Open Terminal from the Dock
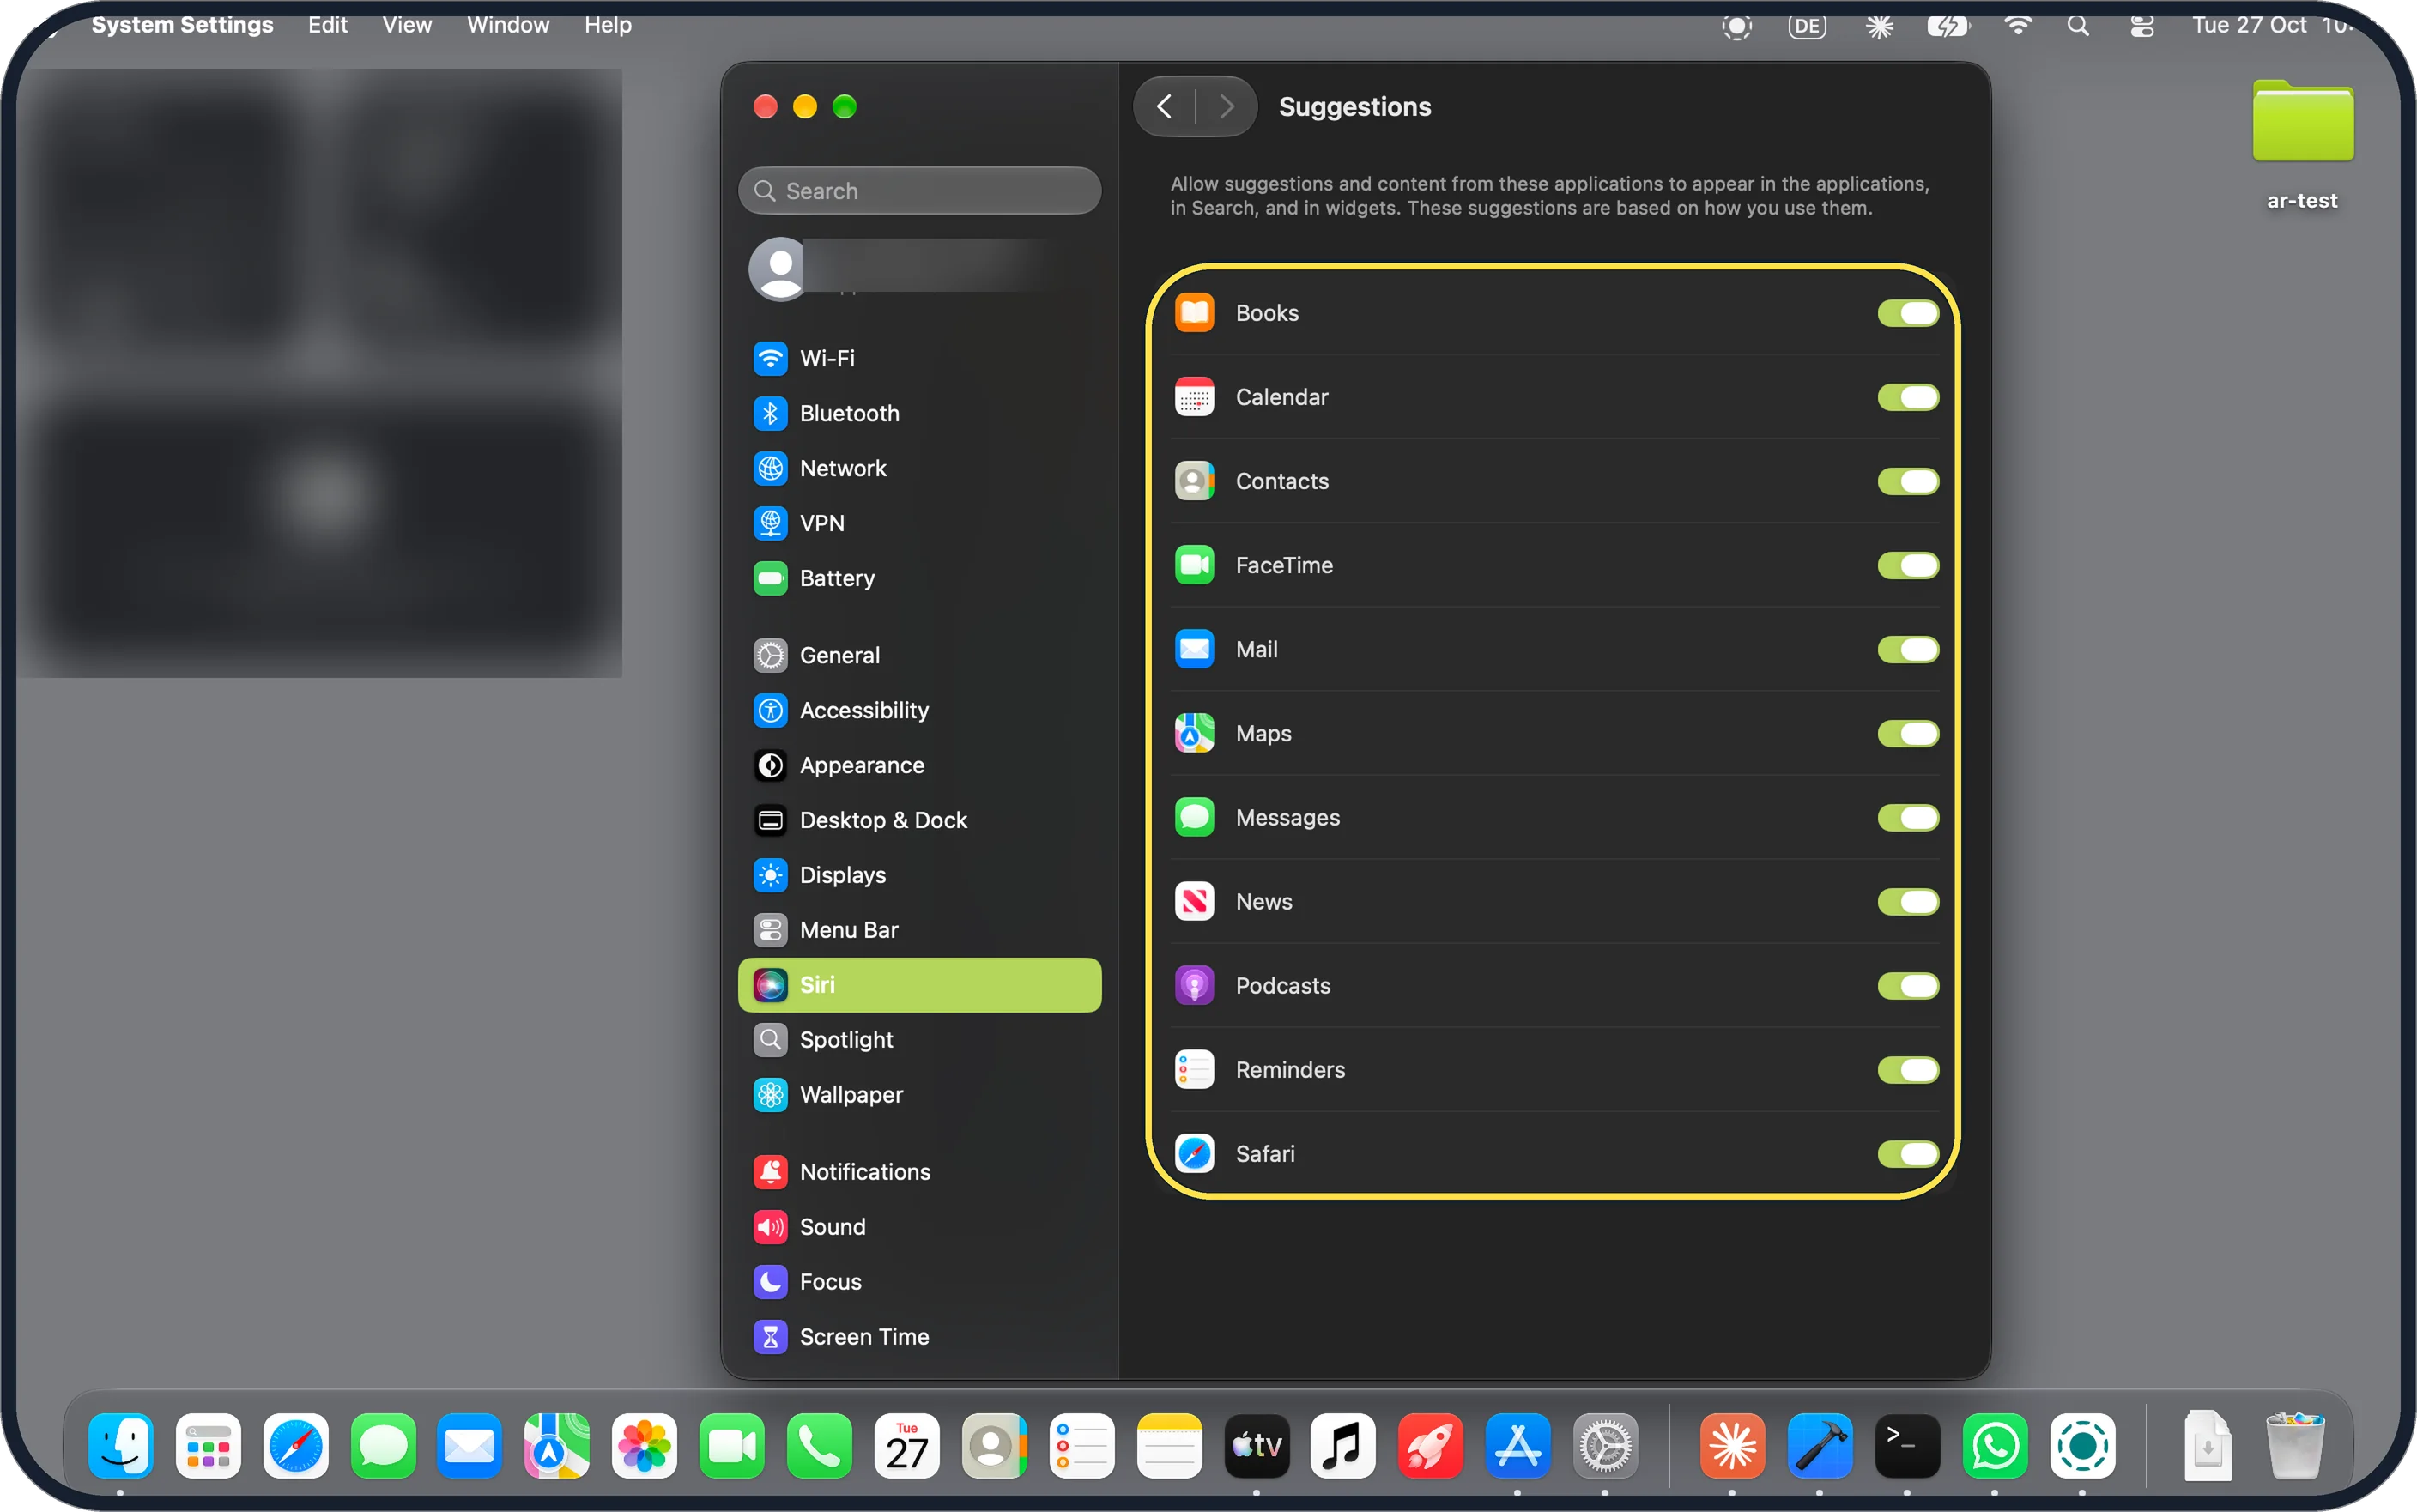This screenshot has height=1512, width=2417. tap(1908, 1445)
